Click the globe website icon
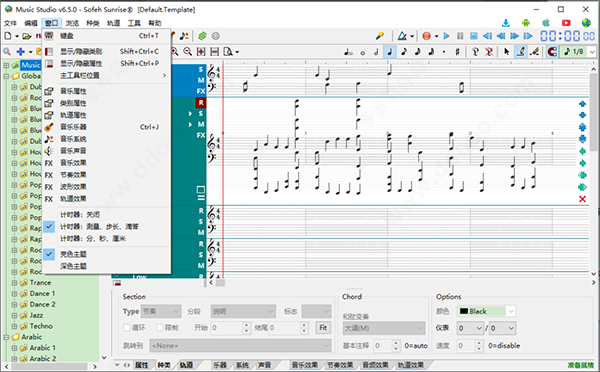This screenshot has height=372, width=600. point(586,23)
